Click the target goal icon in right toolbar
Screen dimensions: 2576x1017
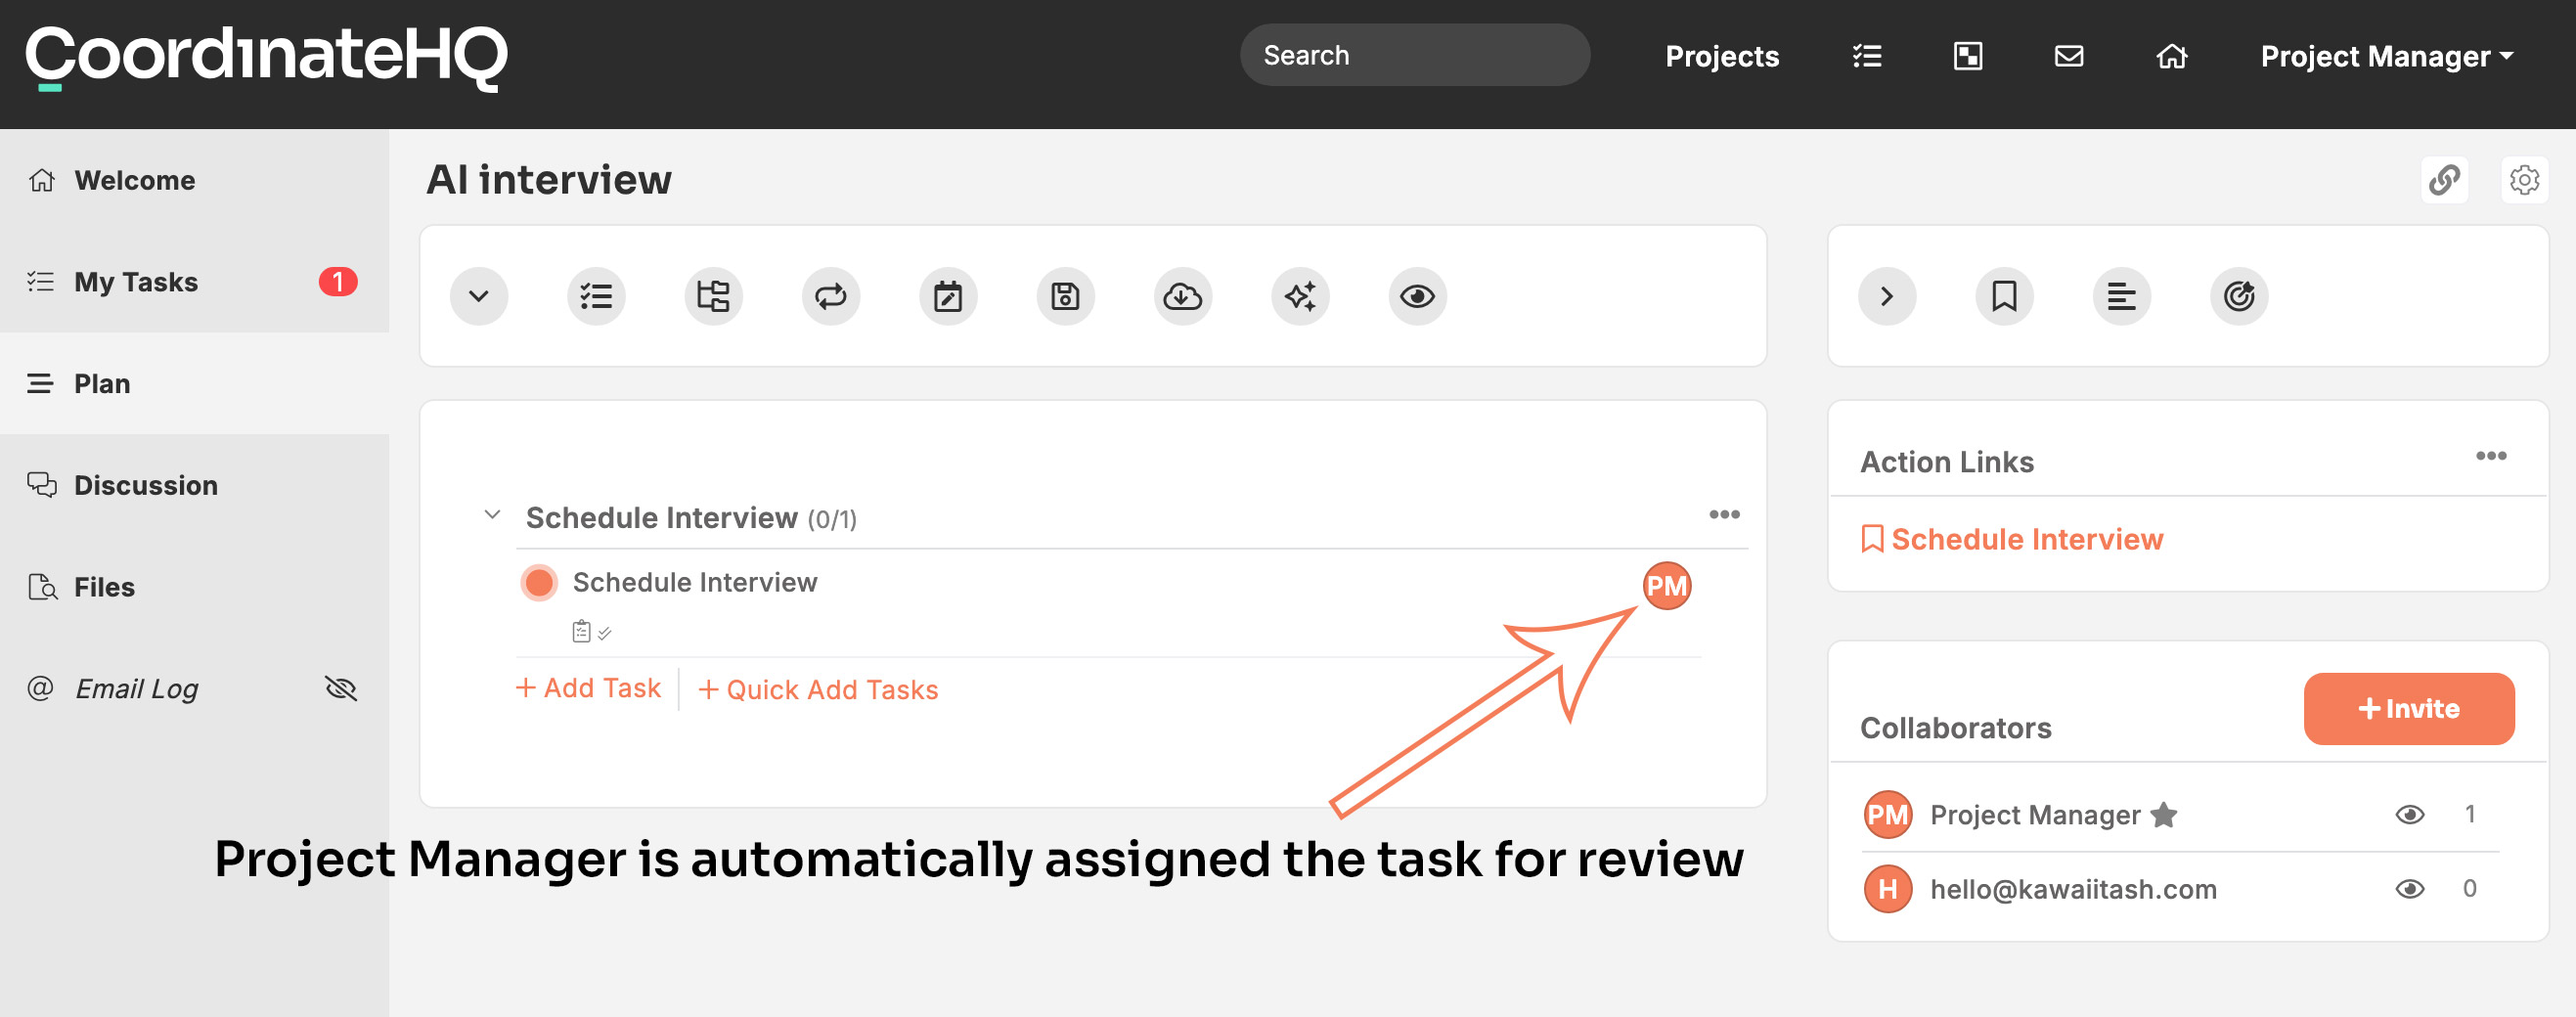pyautogui.click(x=2239, y=296)
